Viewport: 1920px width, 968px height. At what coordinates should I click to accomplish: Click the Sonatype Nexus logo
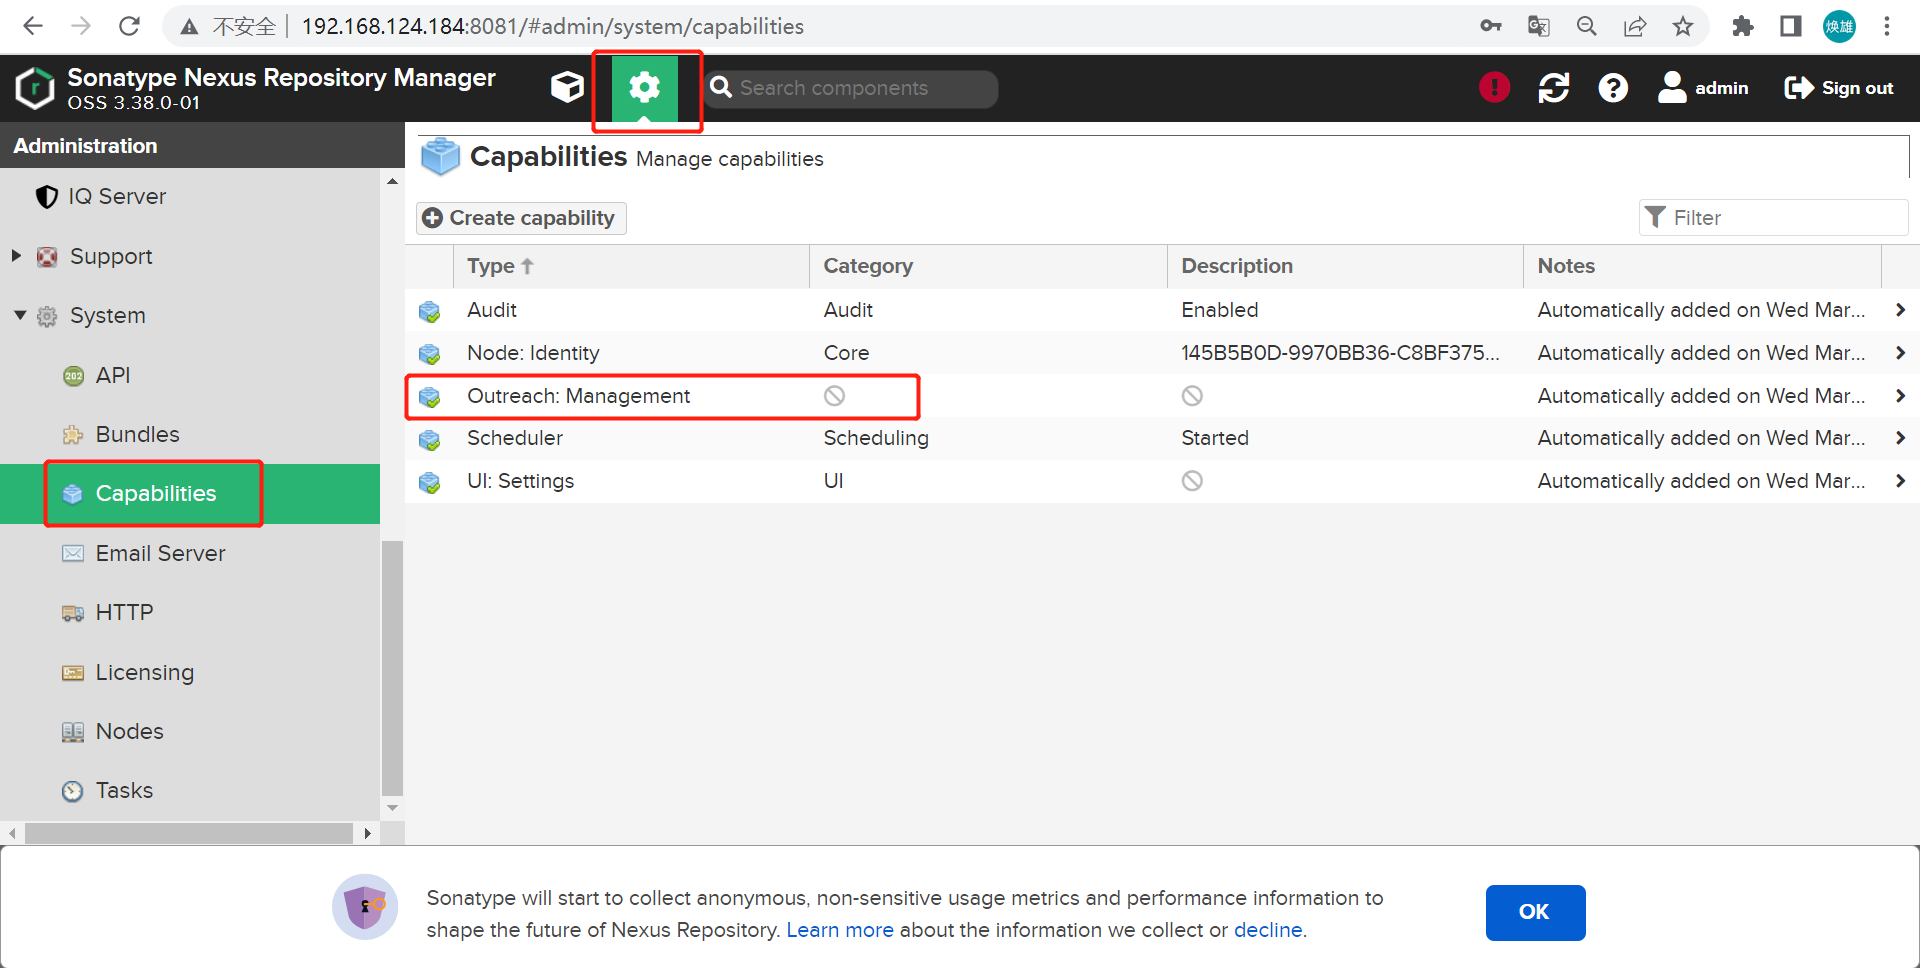pos(35,88)
